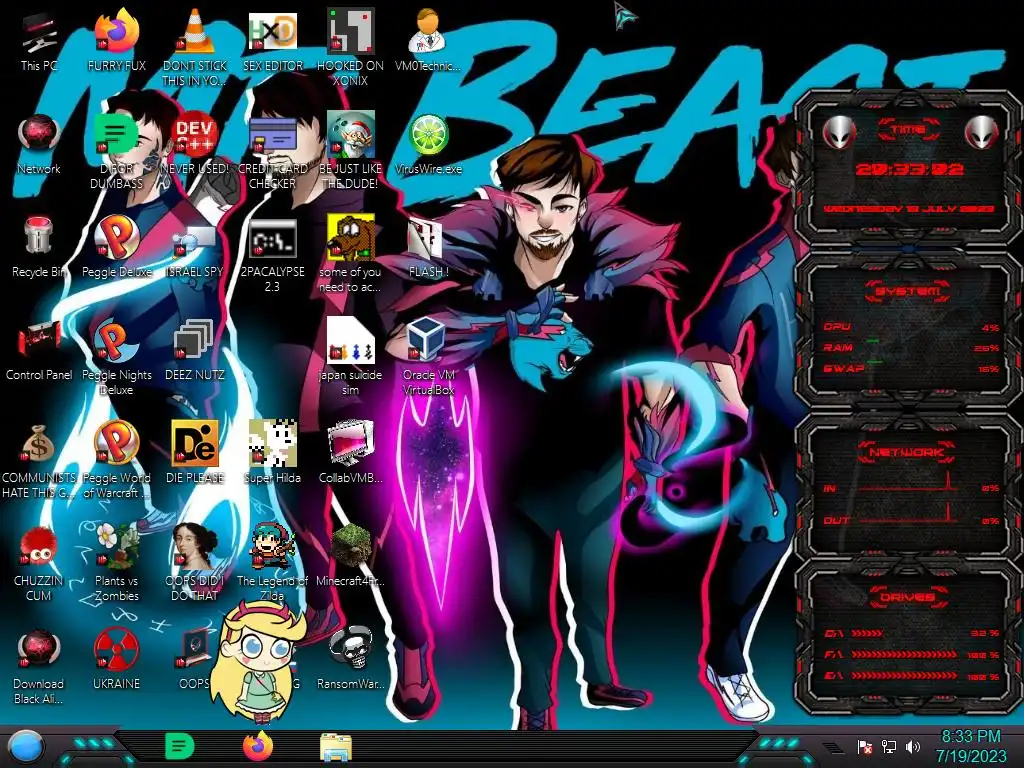This screenshot has width=1024, height=768.
Task: Click the flag notification tray icon
Action: (x=865, y=748)
